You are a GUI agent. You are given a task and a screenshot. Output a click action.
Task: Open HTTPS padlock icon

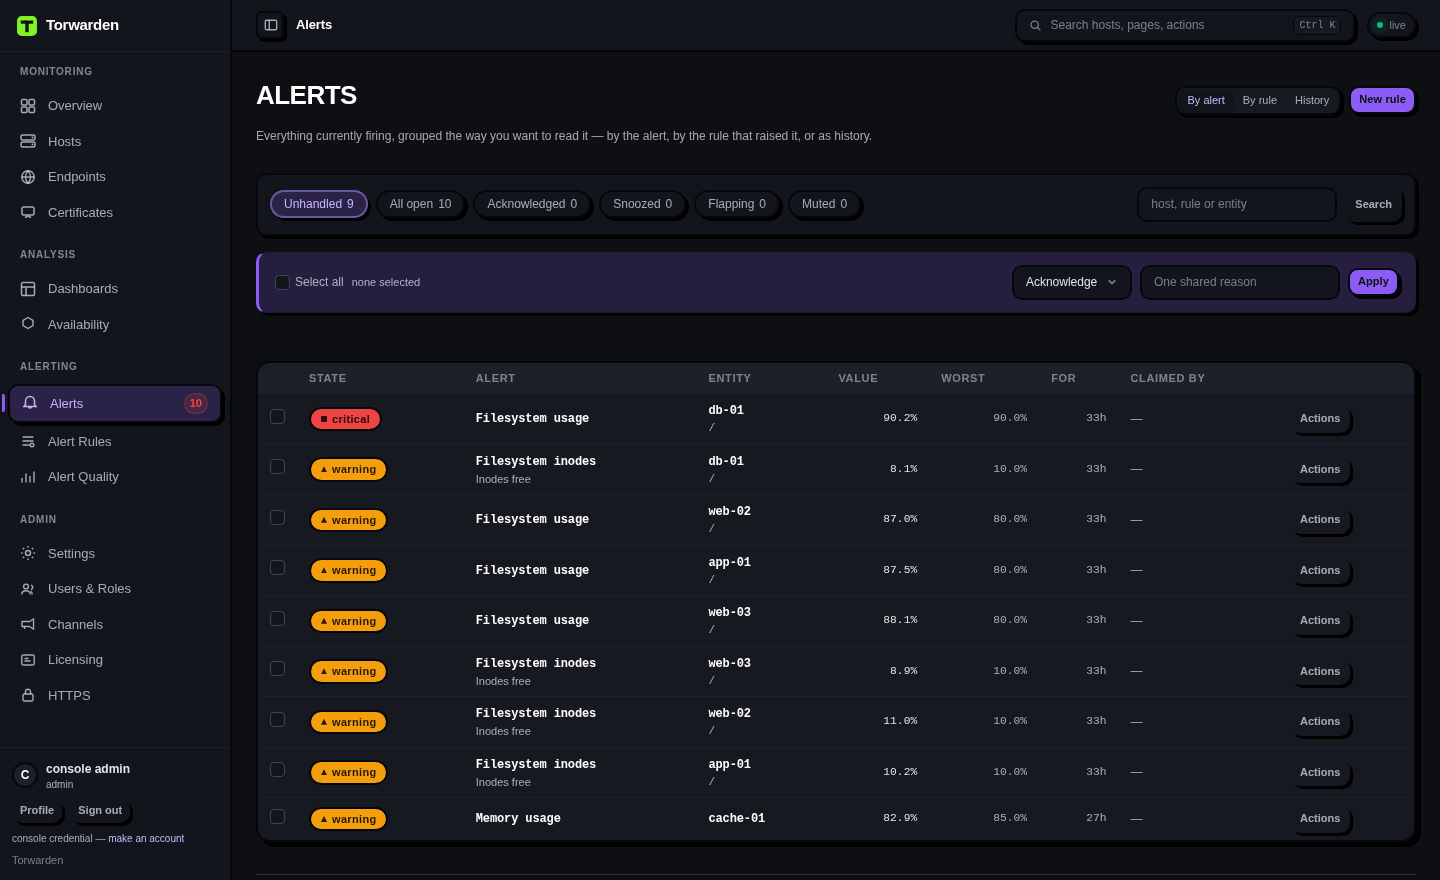pyautogui.click(x=28, y=696)
